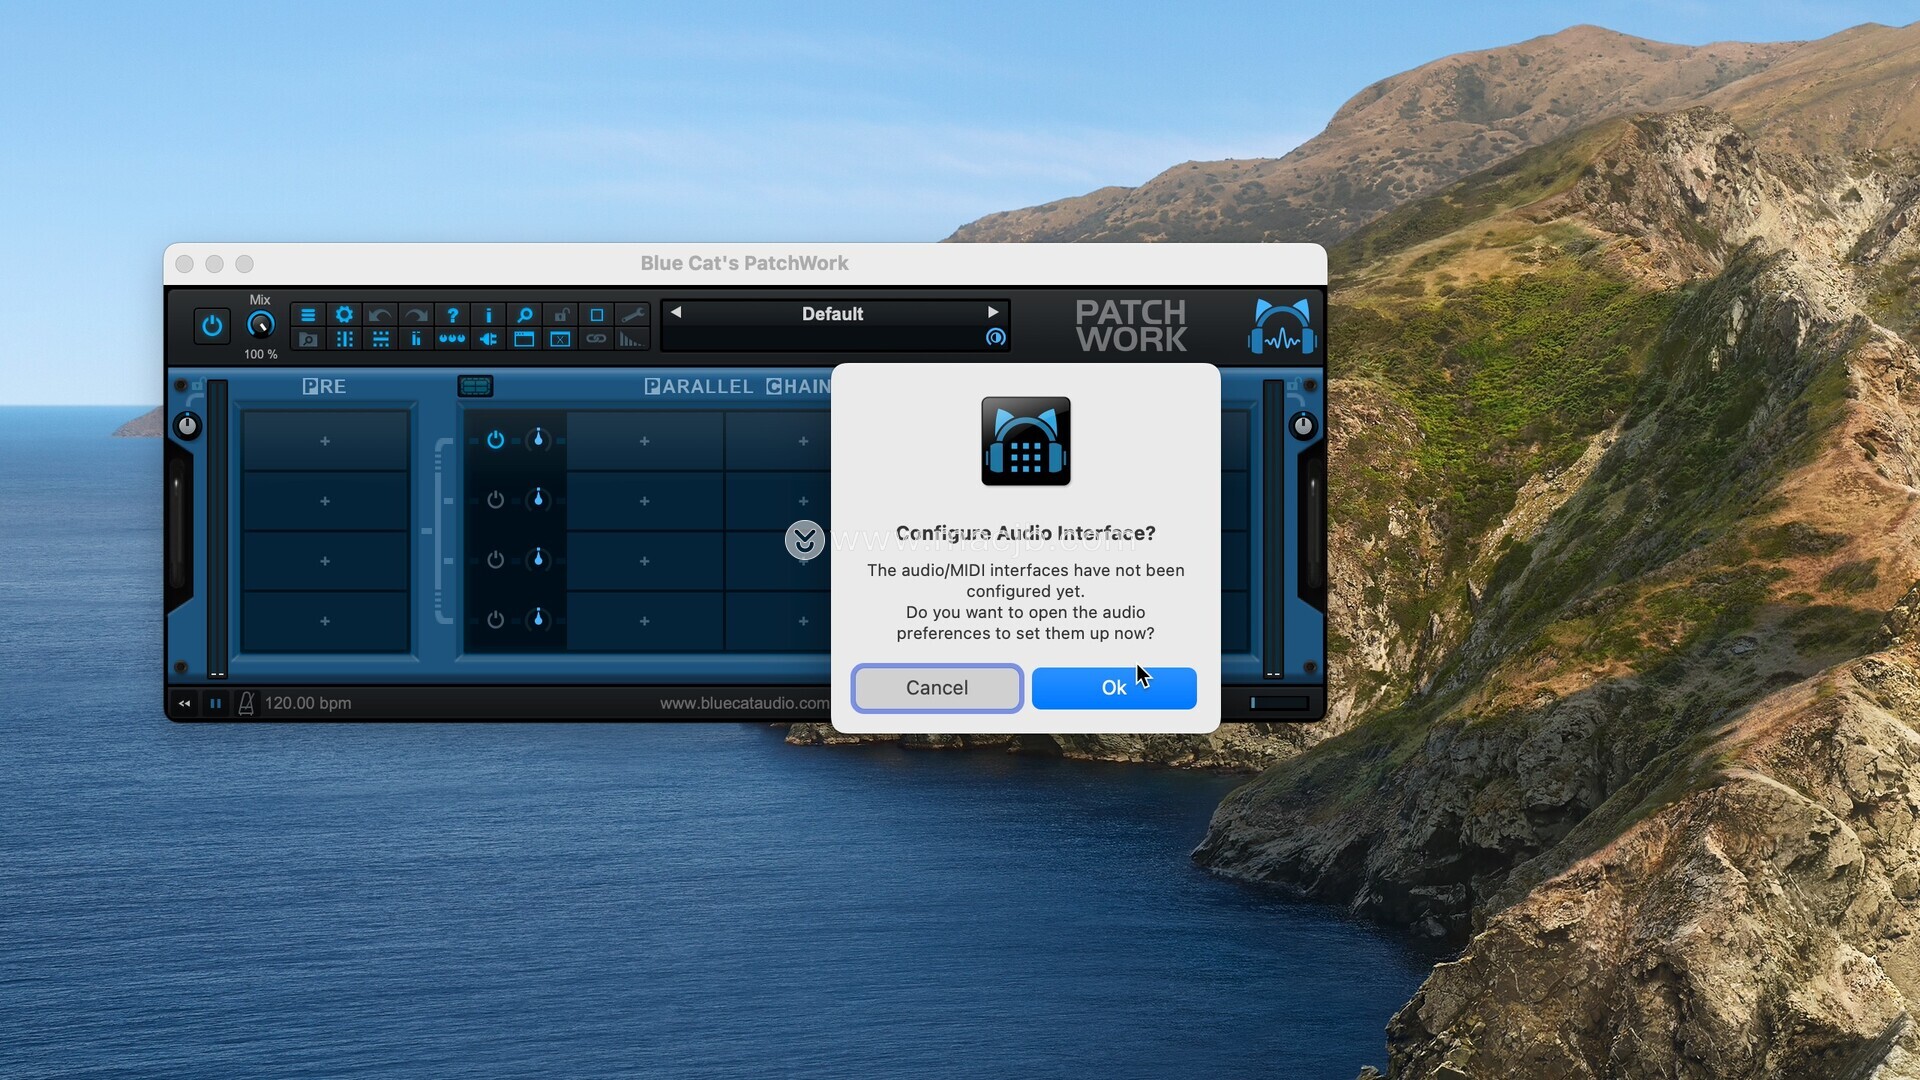This screenshot has height=1080, width=1920.
Task: Click the horizontal dotted rows layout icon
Action: [380, 340]
